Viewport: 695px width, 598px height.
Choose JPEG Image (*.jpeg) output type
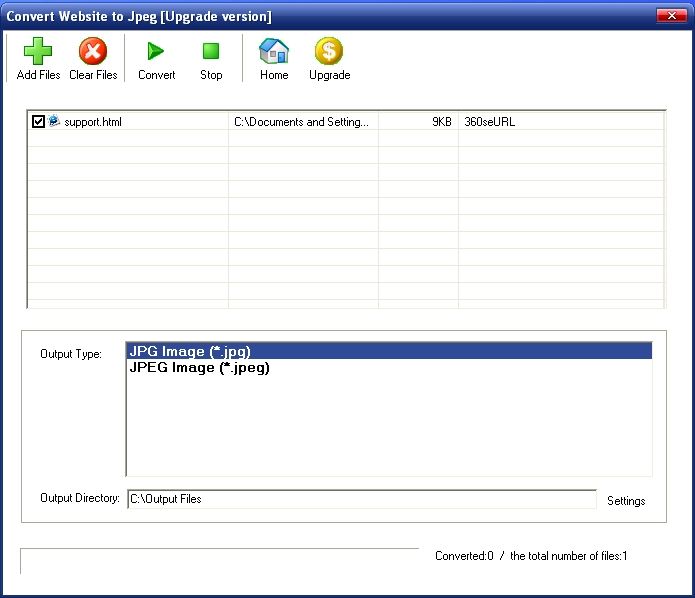point(199,367)
